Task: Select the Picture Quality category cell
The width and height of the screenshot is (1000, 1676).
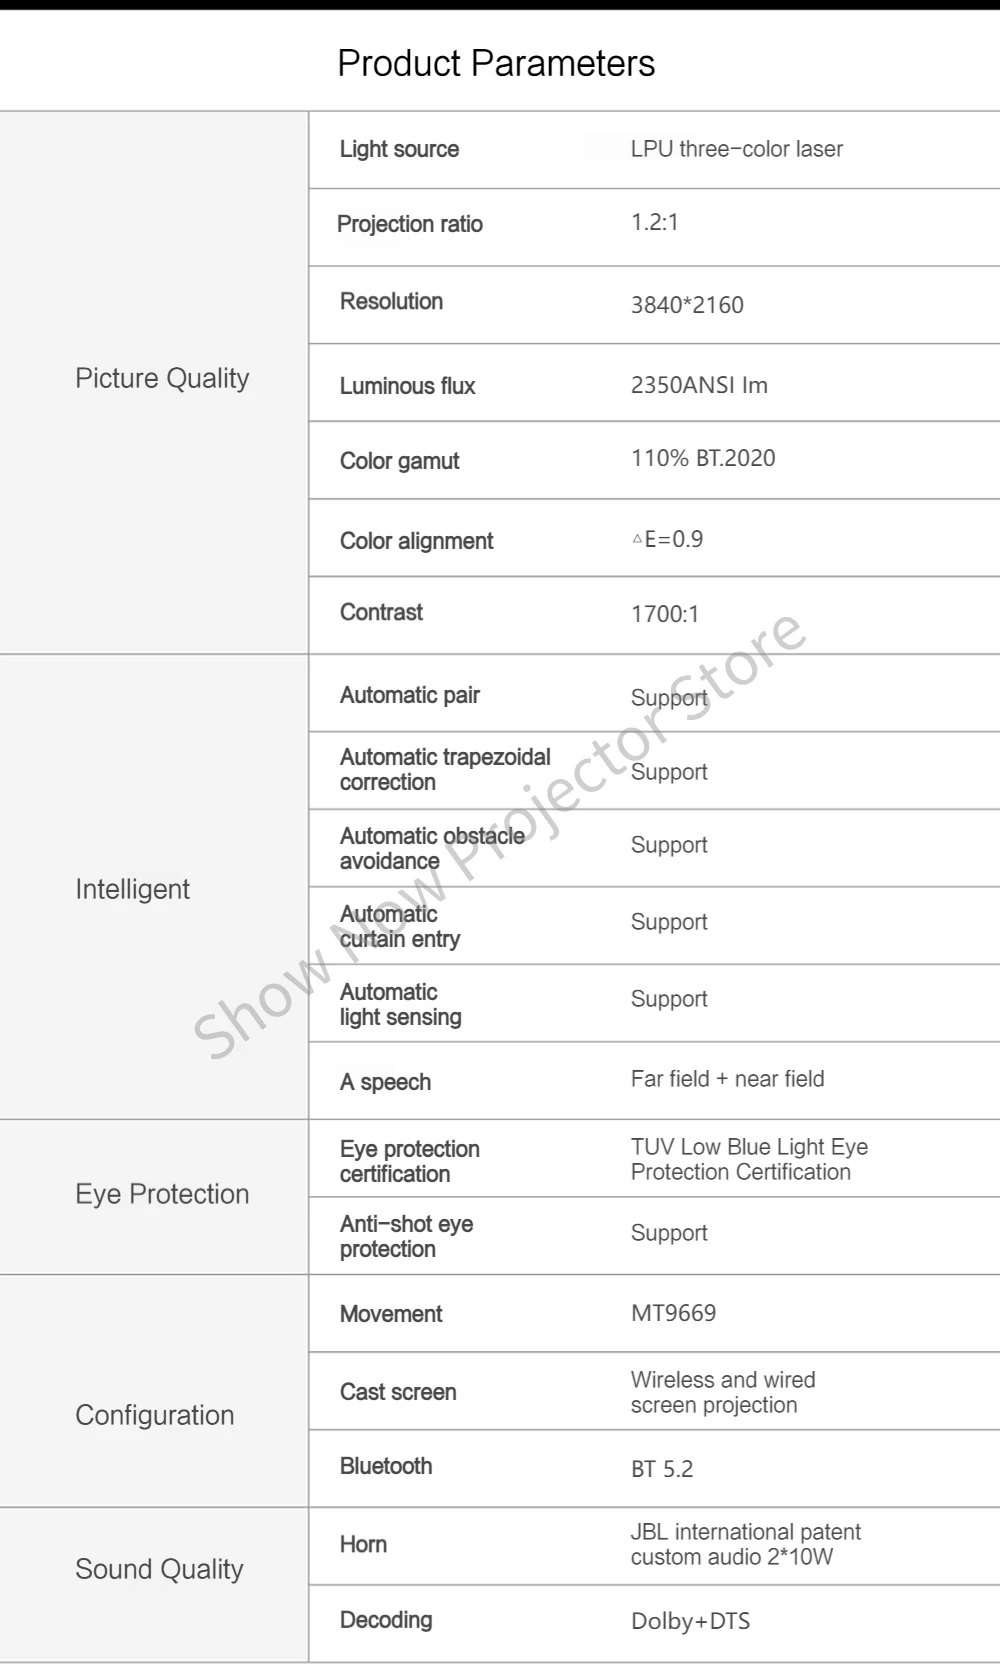Action: click(x=162, y=379)
